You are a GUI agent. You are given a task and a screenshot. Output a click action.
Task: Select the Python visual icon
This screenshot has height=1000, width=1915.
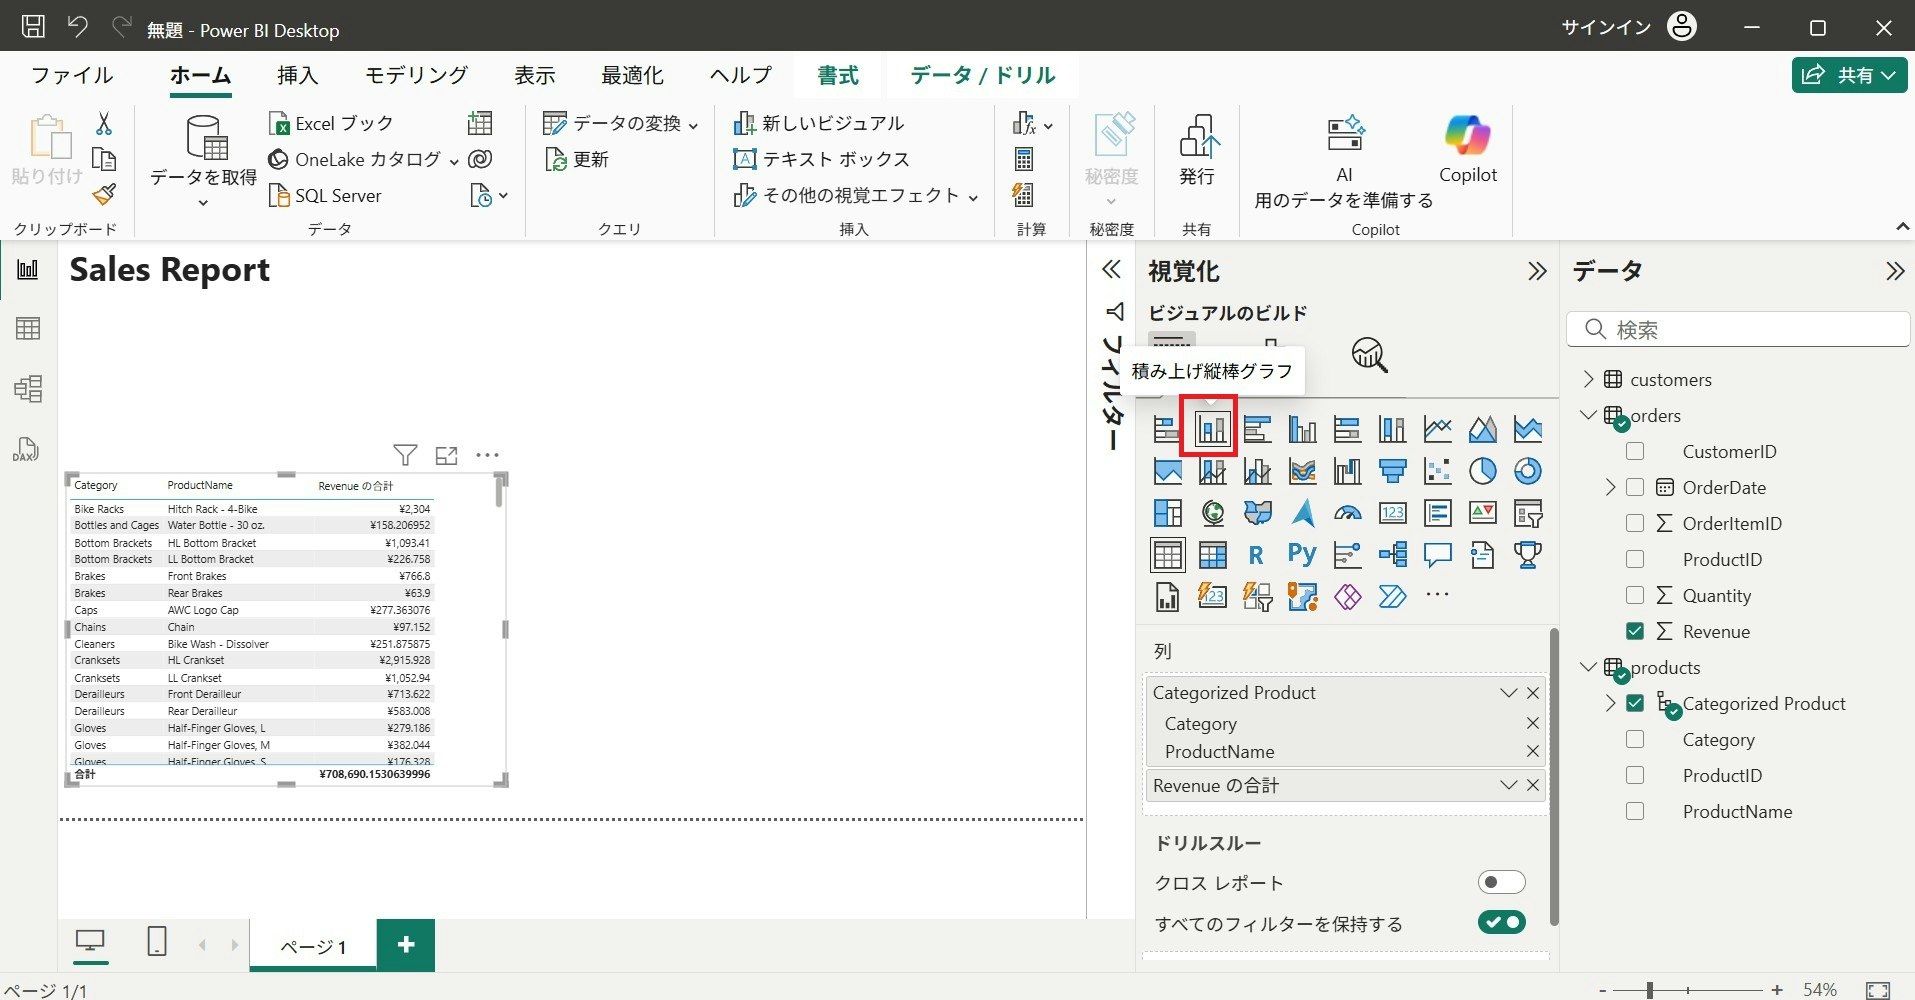point(1302,554)
